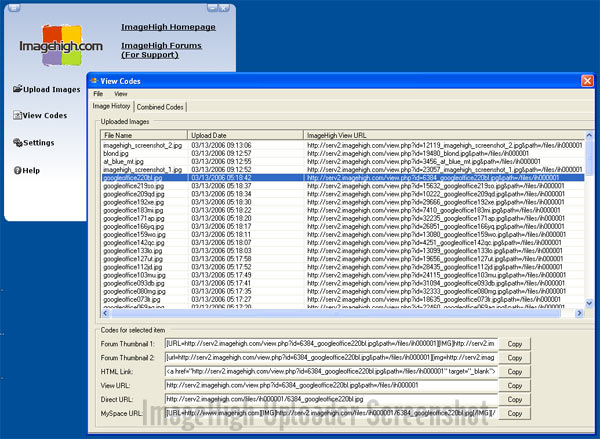600x439 pixels.
Task: Click the URL containing id=19480_blond.jpg
Action: click(418, 153)
